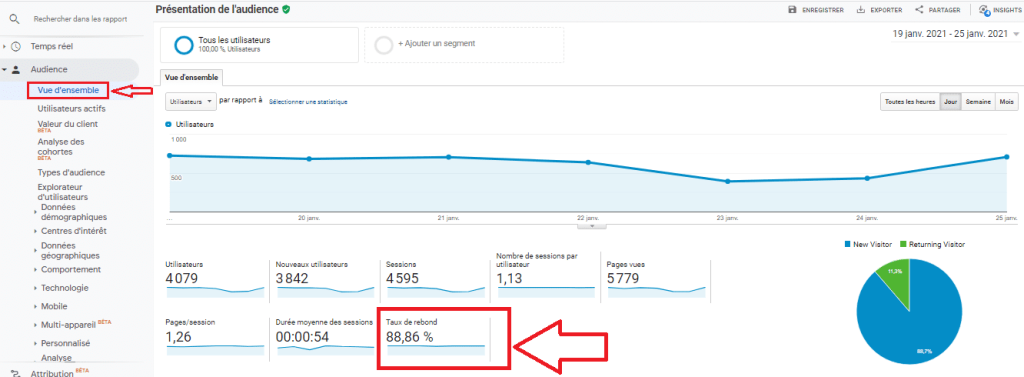The width and height of the screenshot is (1024, 377).
Task: Switch chart granularity to Mois
Action: (1006, 102)
